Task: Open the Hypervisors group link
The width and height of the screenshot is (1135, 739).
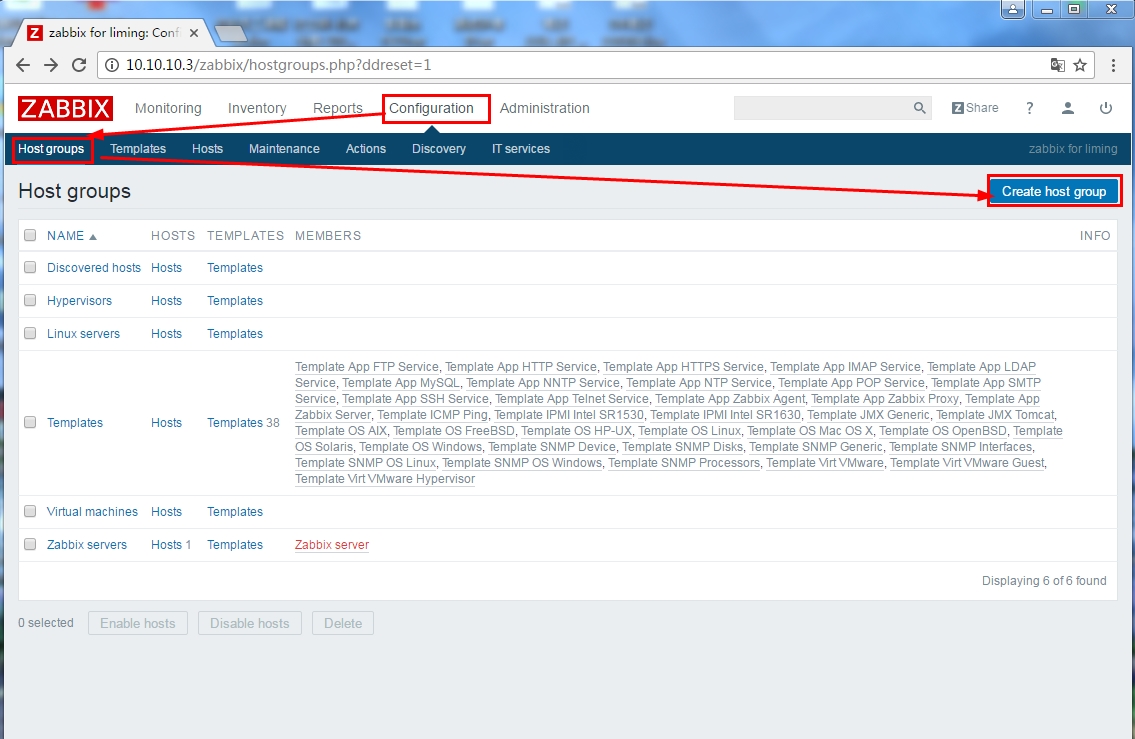Action: [80, 301]
